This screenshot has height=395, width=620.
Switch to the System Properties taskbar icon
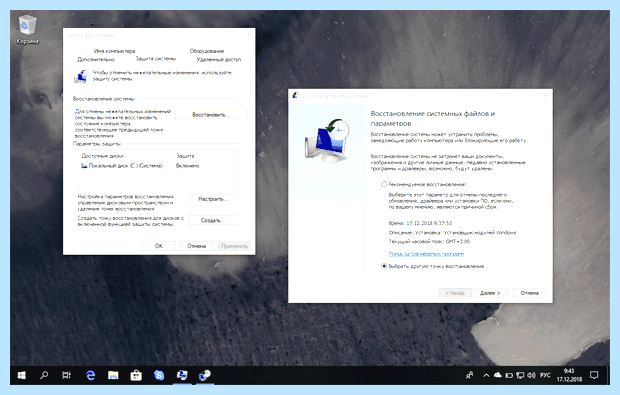[182, 375]
